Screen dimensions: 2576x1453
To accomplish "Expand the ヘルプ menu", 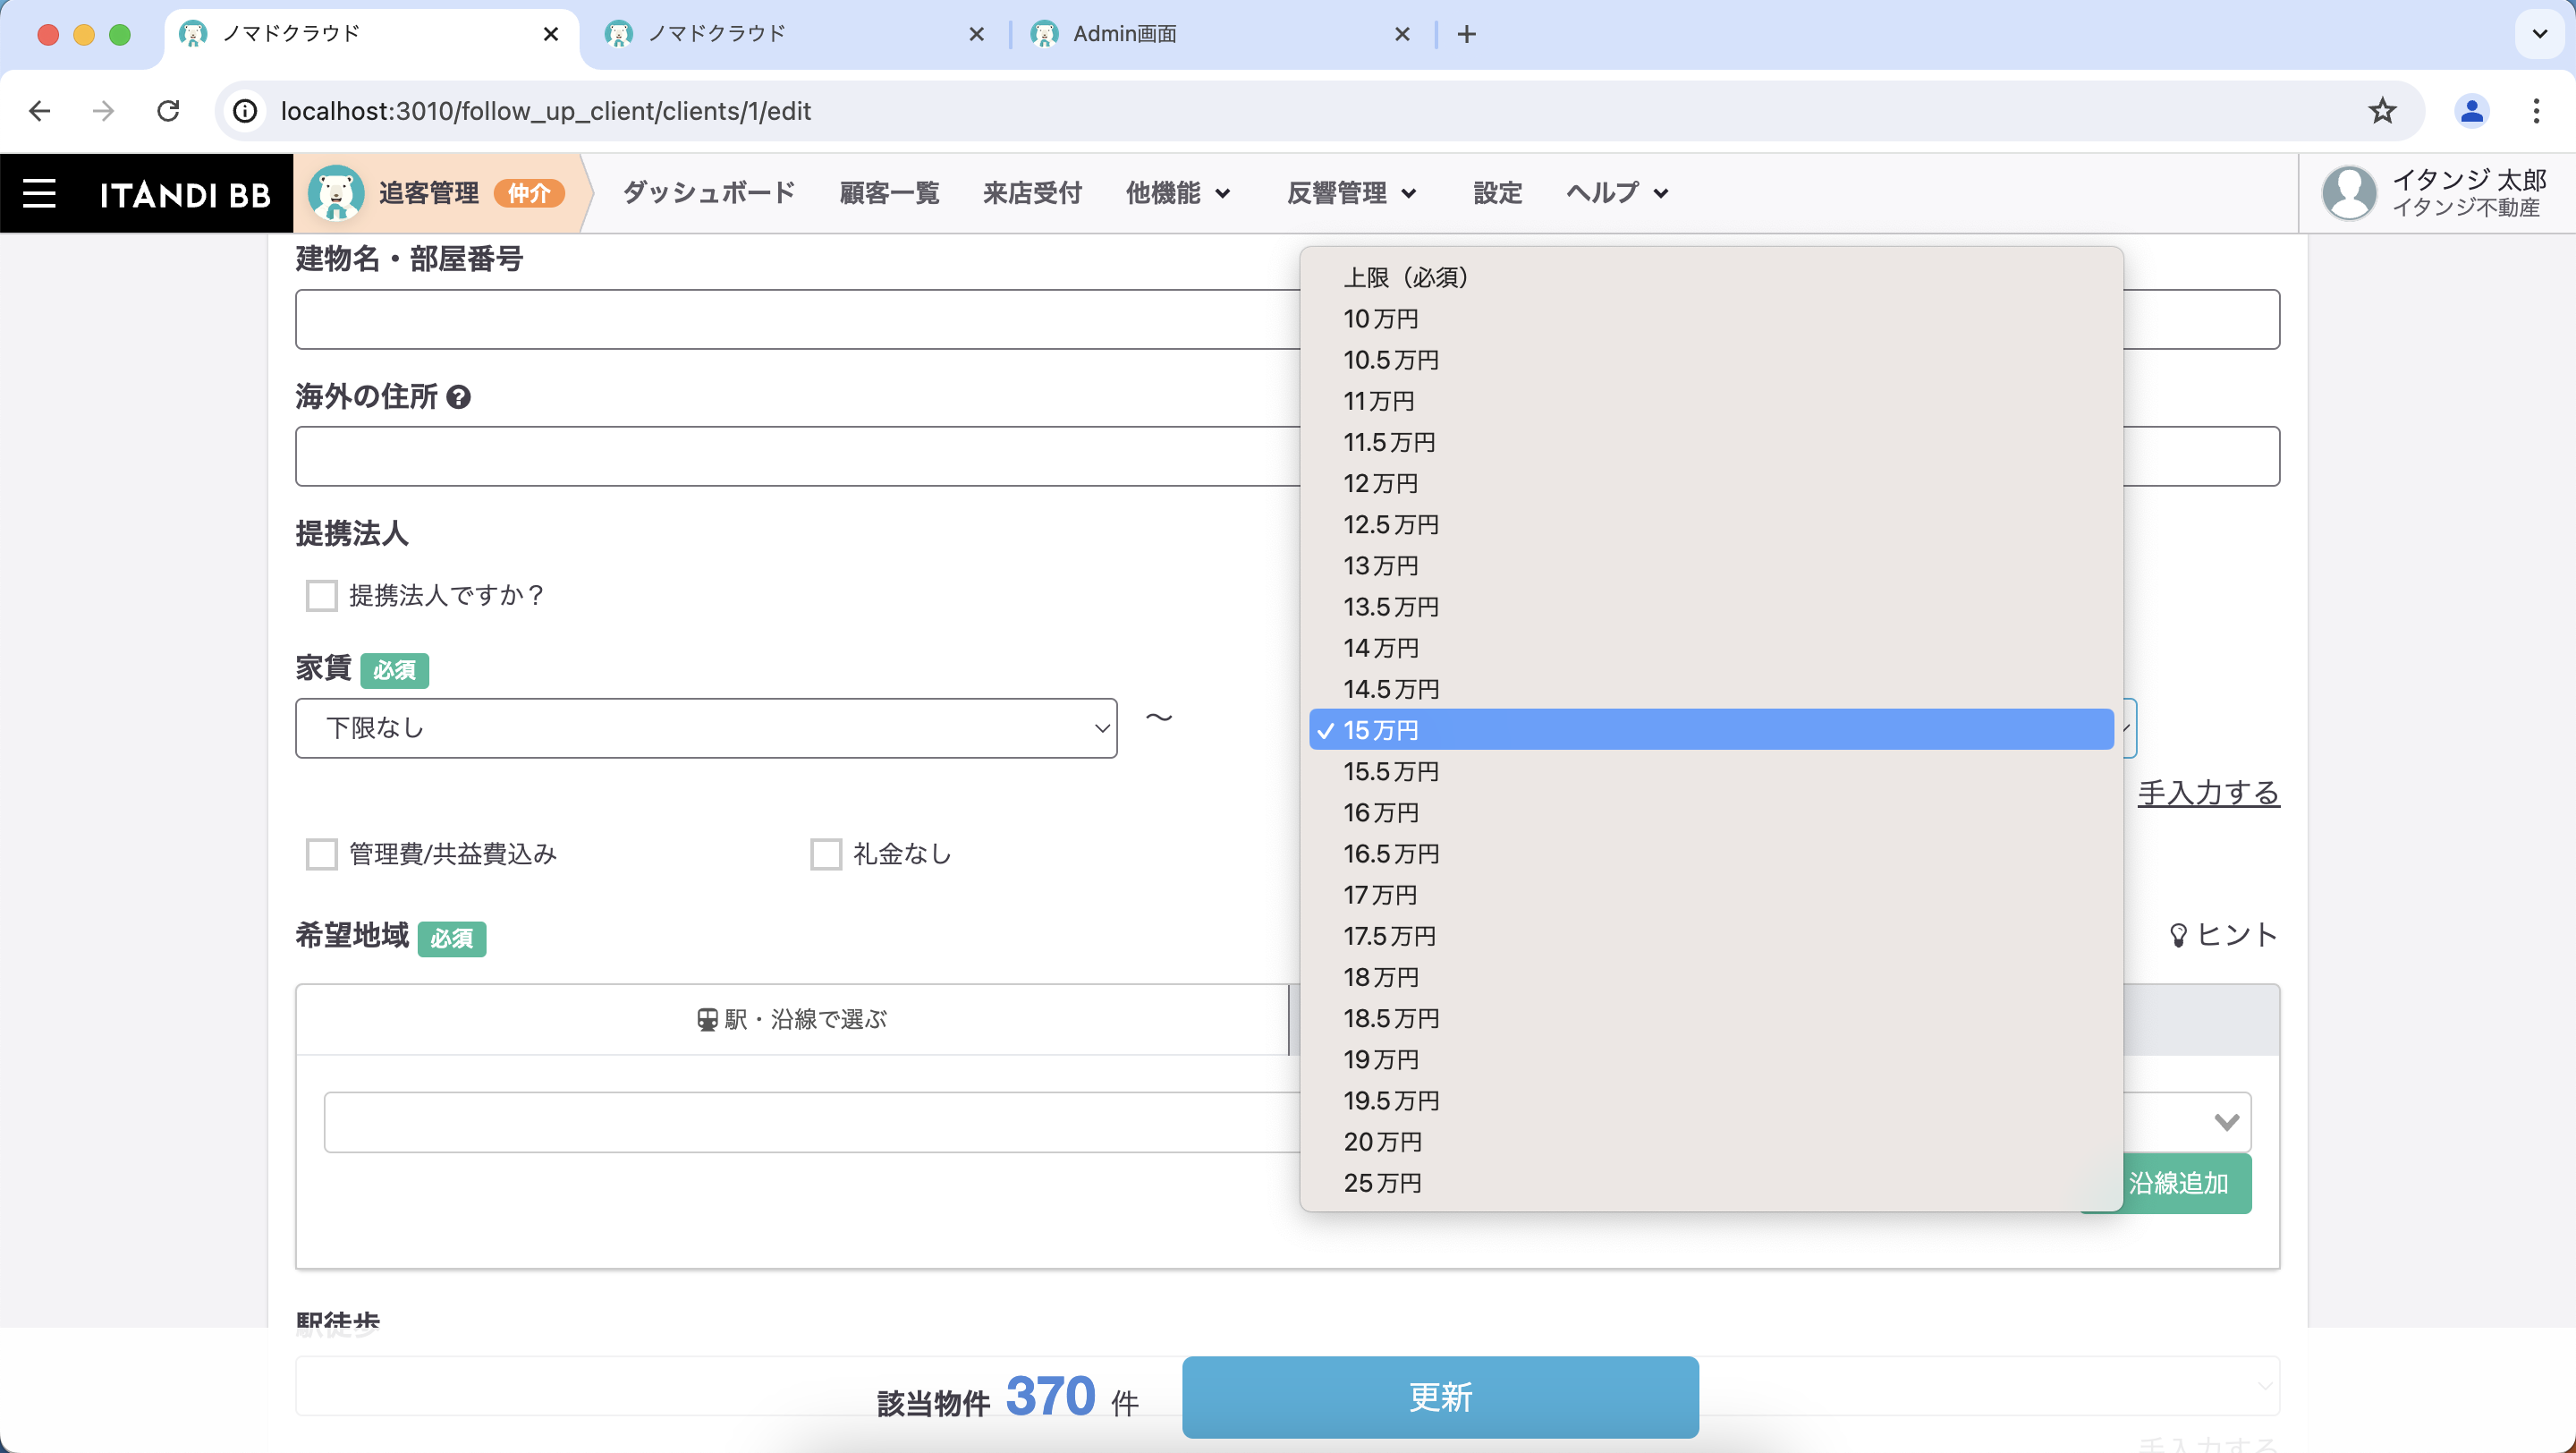I will (1616, 193).
